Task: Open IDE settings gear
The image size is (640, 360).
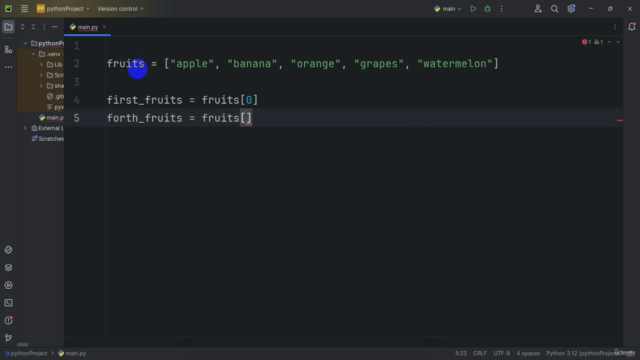Action: (571, 9)
